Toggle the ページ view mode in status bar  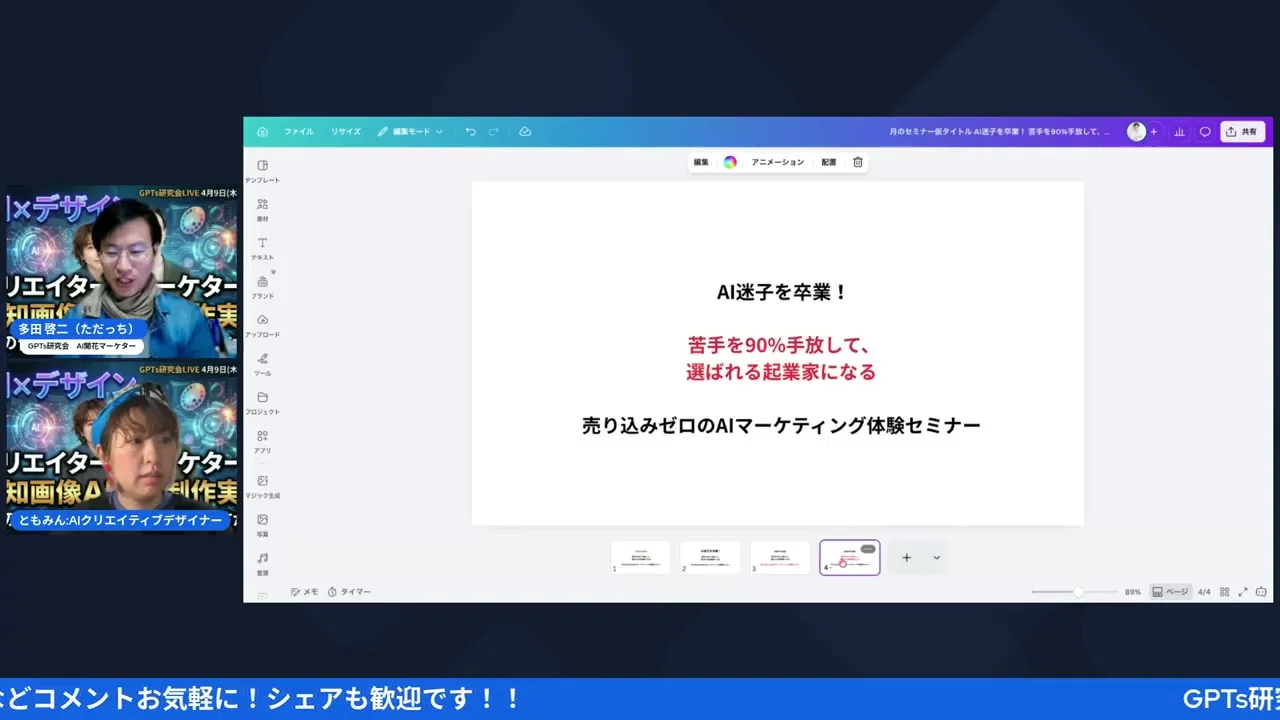pyautogui.click(x=1171, y=591)
